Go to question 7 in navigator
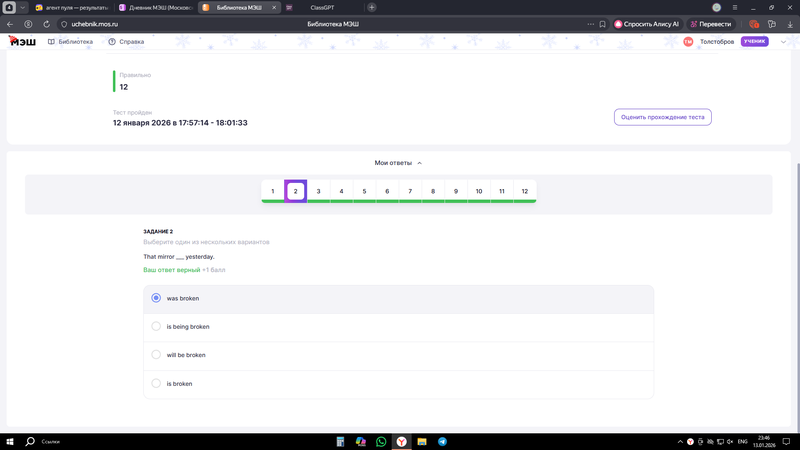Image resolution: width=800 pixels, height=450 pixels. (x=410, y=191)
